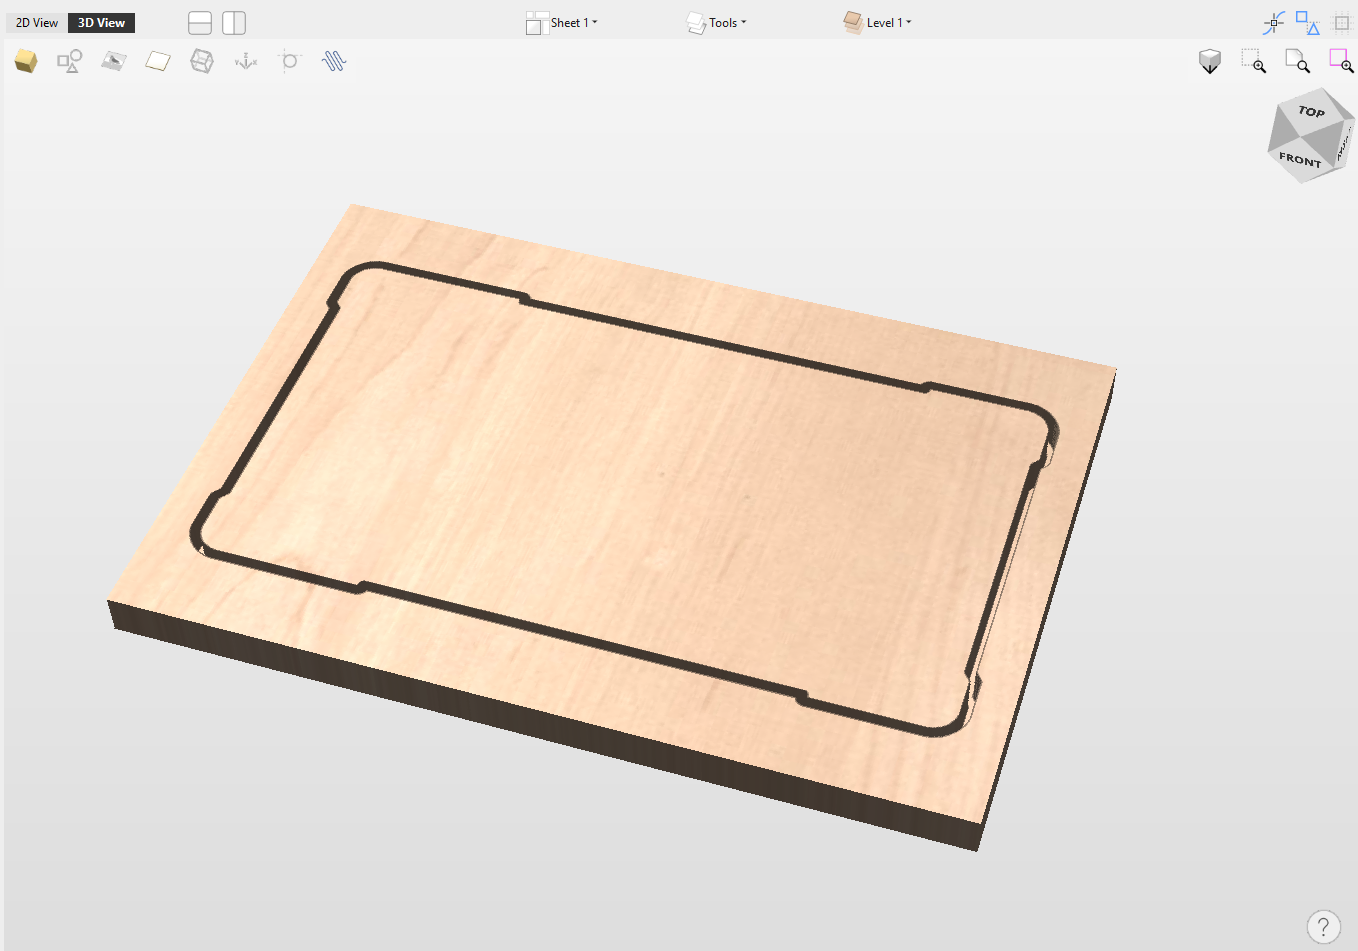The image size is (1358, 951).
Task: Toggle the flat material sheet icon
Action: (158, 62)
